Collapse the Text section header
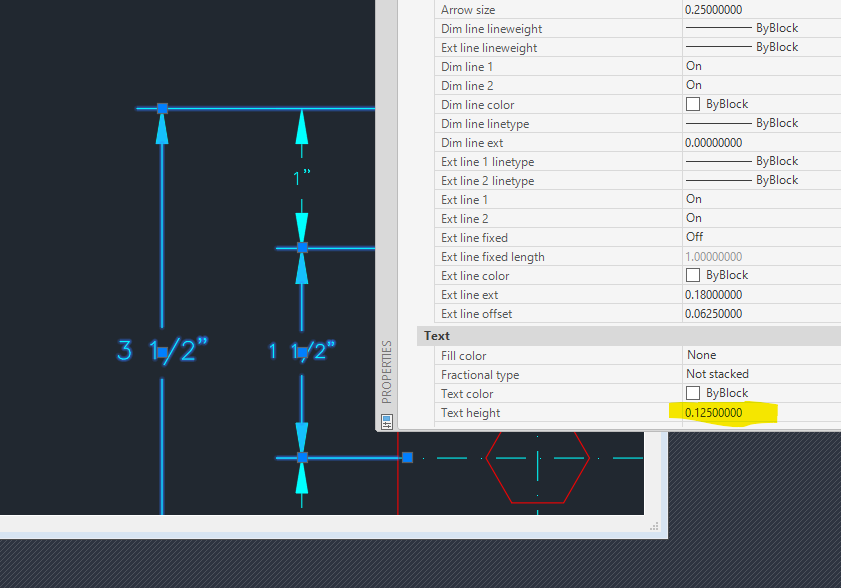This screenshot has height=588, width=841. [629, 336]
